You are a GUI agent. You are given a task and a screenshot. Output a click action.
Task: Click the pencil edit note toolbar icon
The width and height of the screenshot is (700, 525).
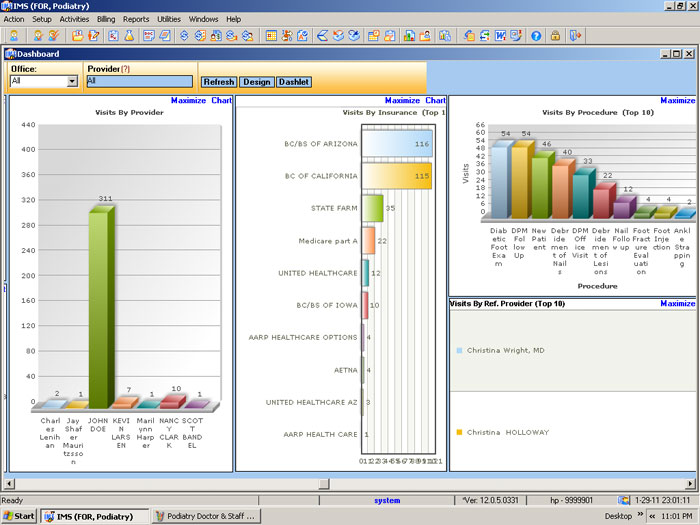coord(94,36)
